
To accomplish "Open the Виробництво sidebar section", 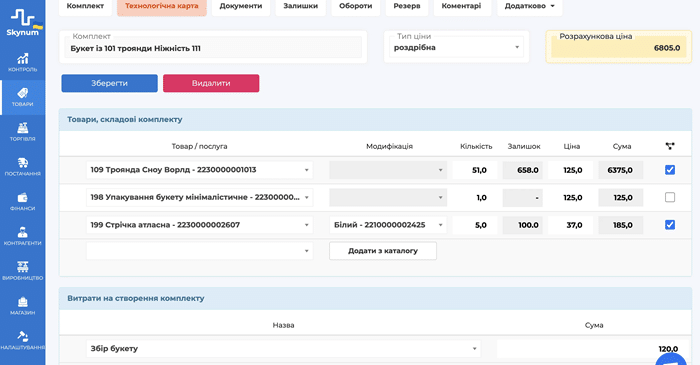I will click(23, 271).
